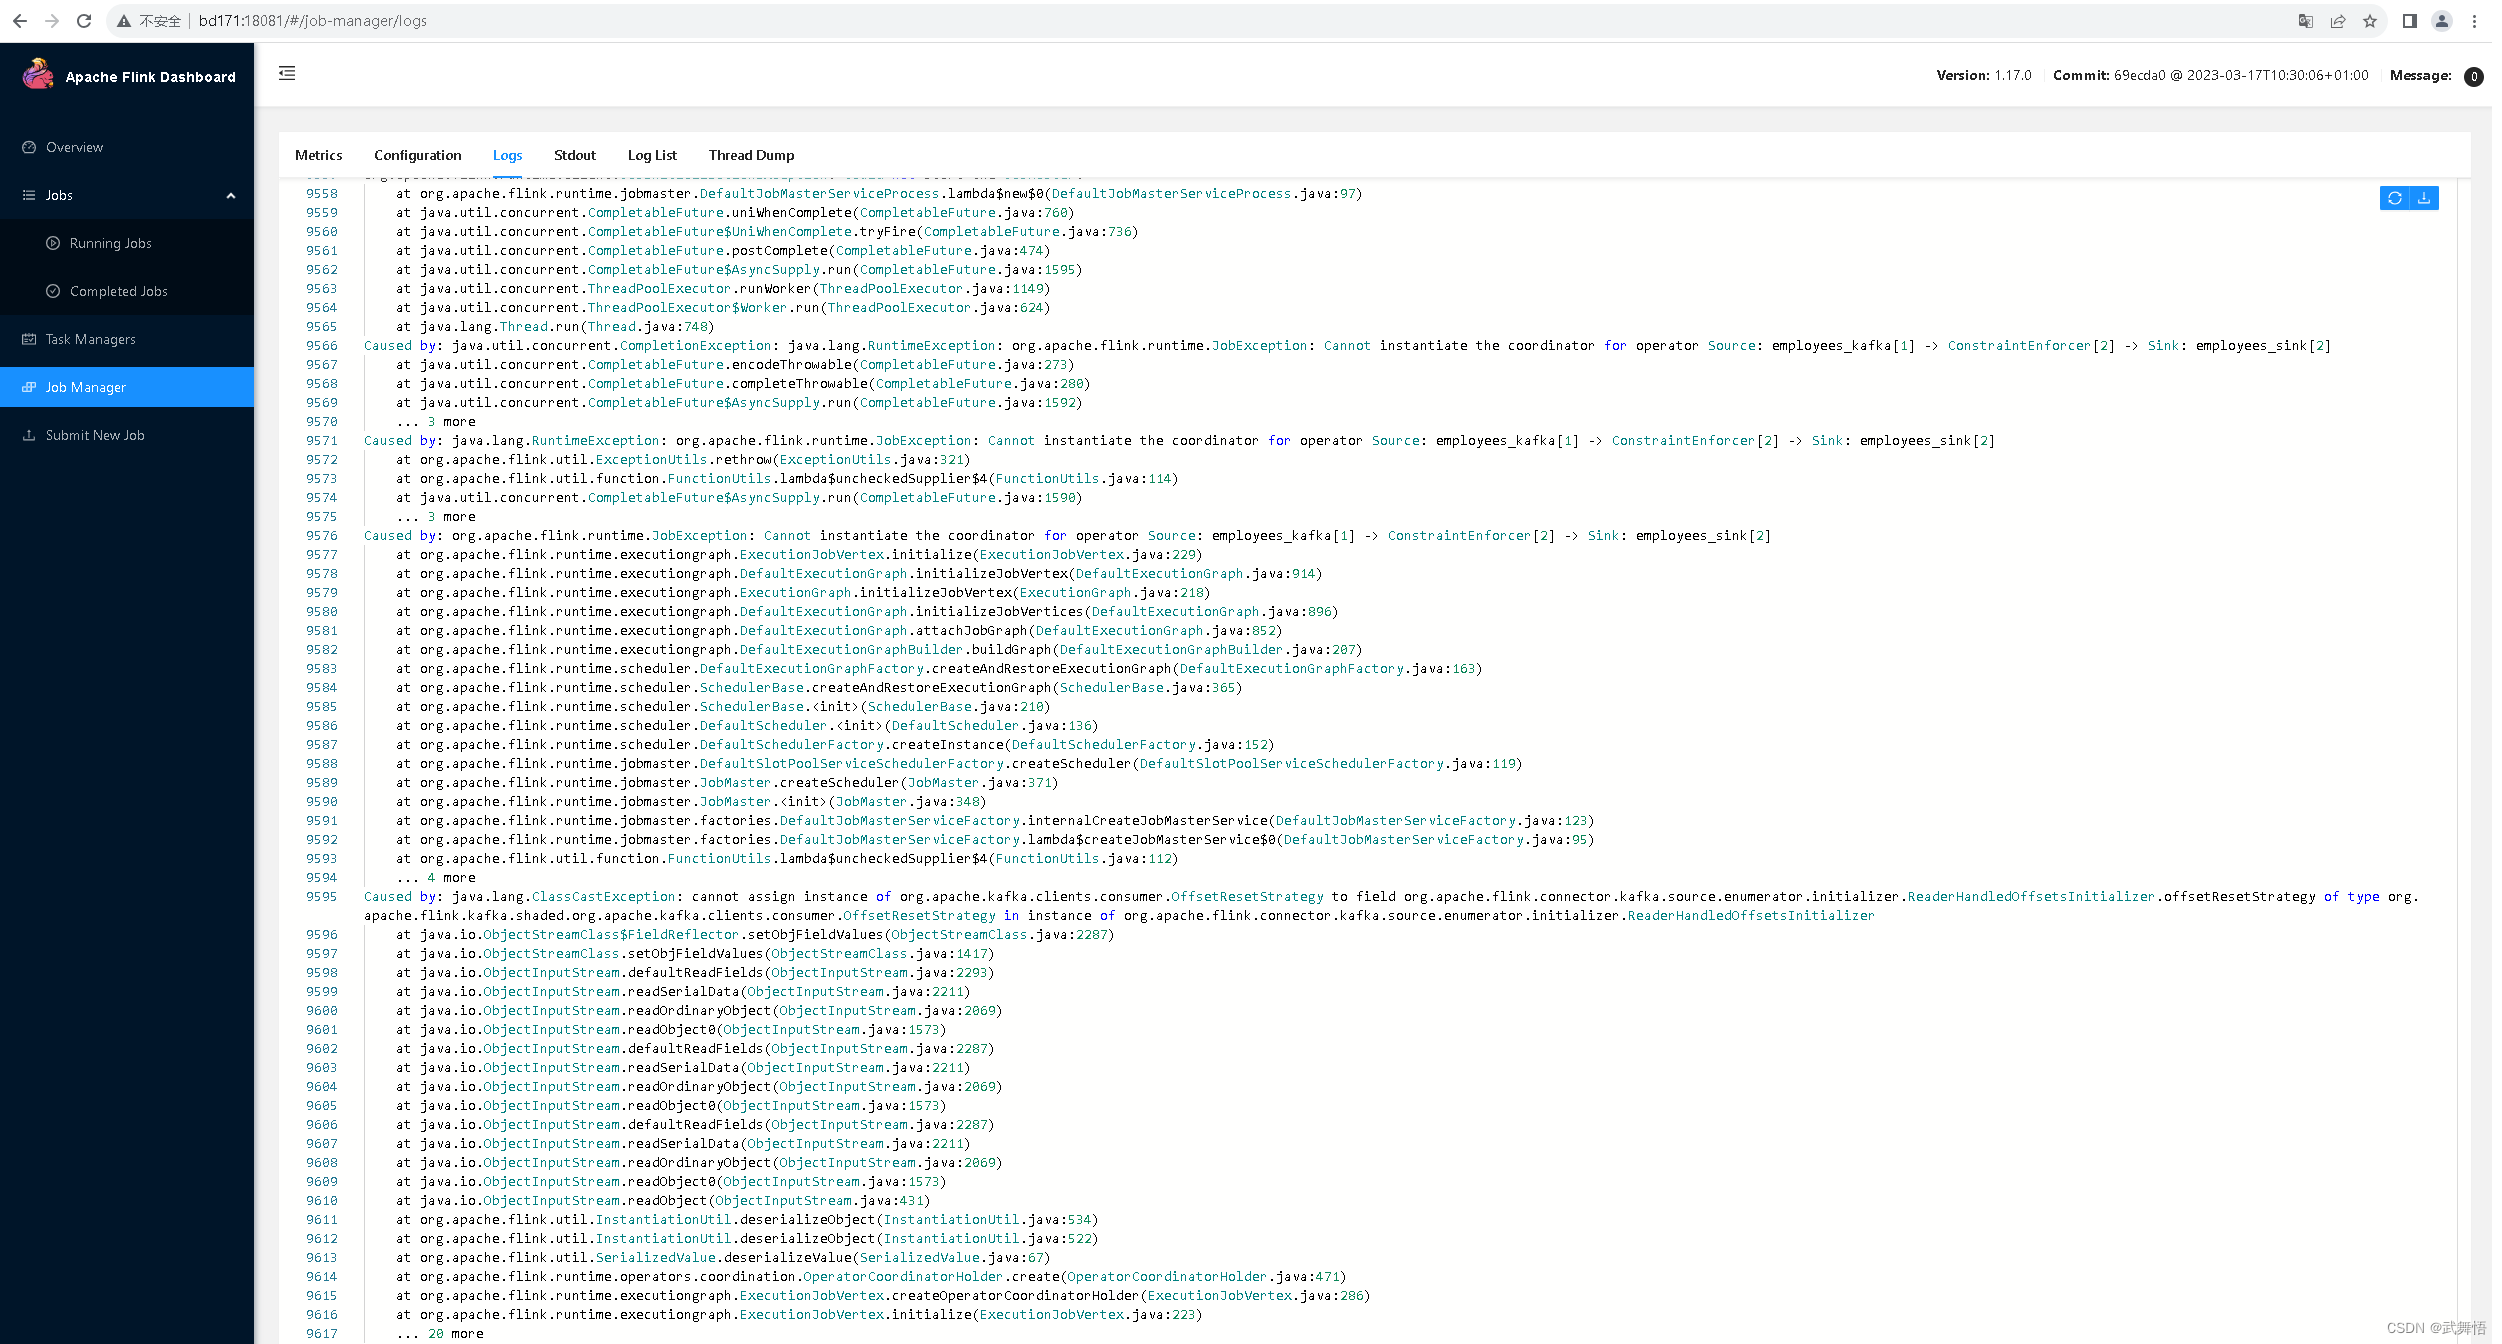2502x1344 pixels.
Task: Select the Running Jobs play icon
Action: pos(53,243)
